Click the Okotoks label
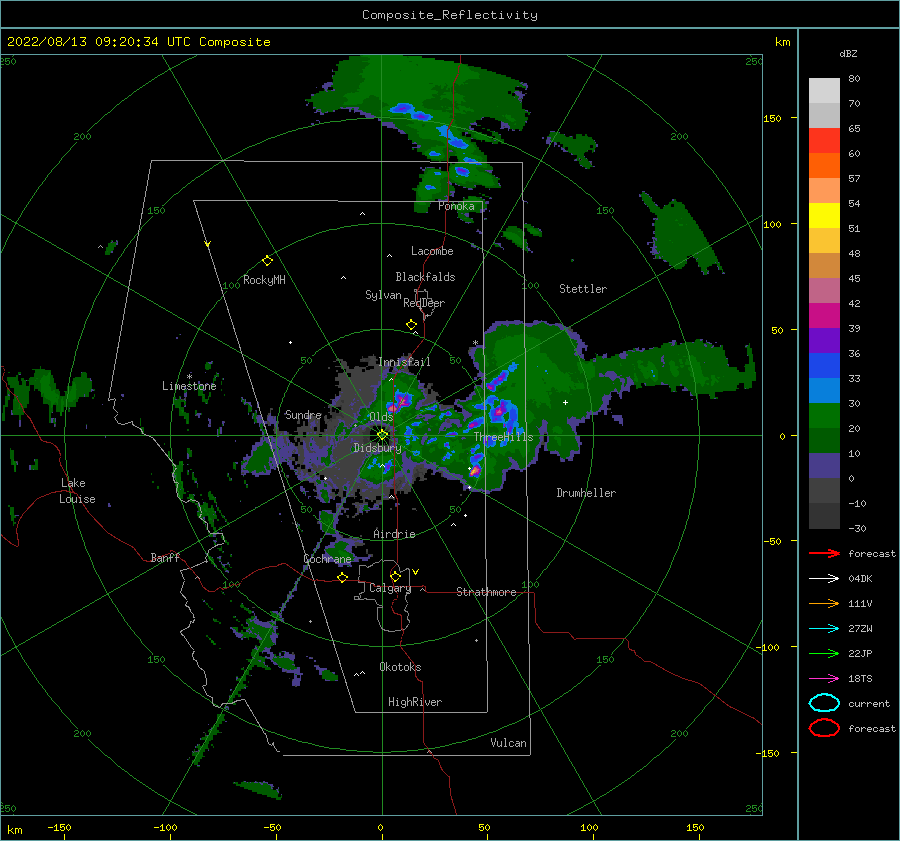Viewport: 900px width, 841px height. pos(400,667)
